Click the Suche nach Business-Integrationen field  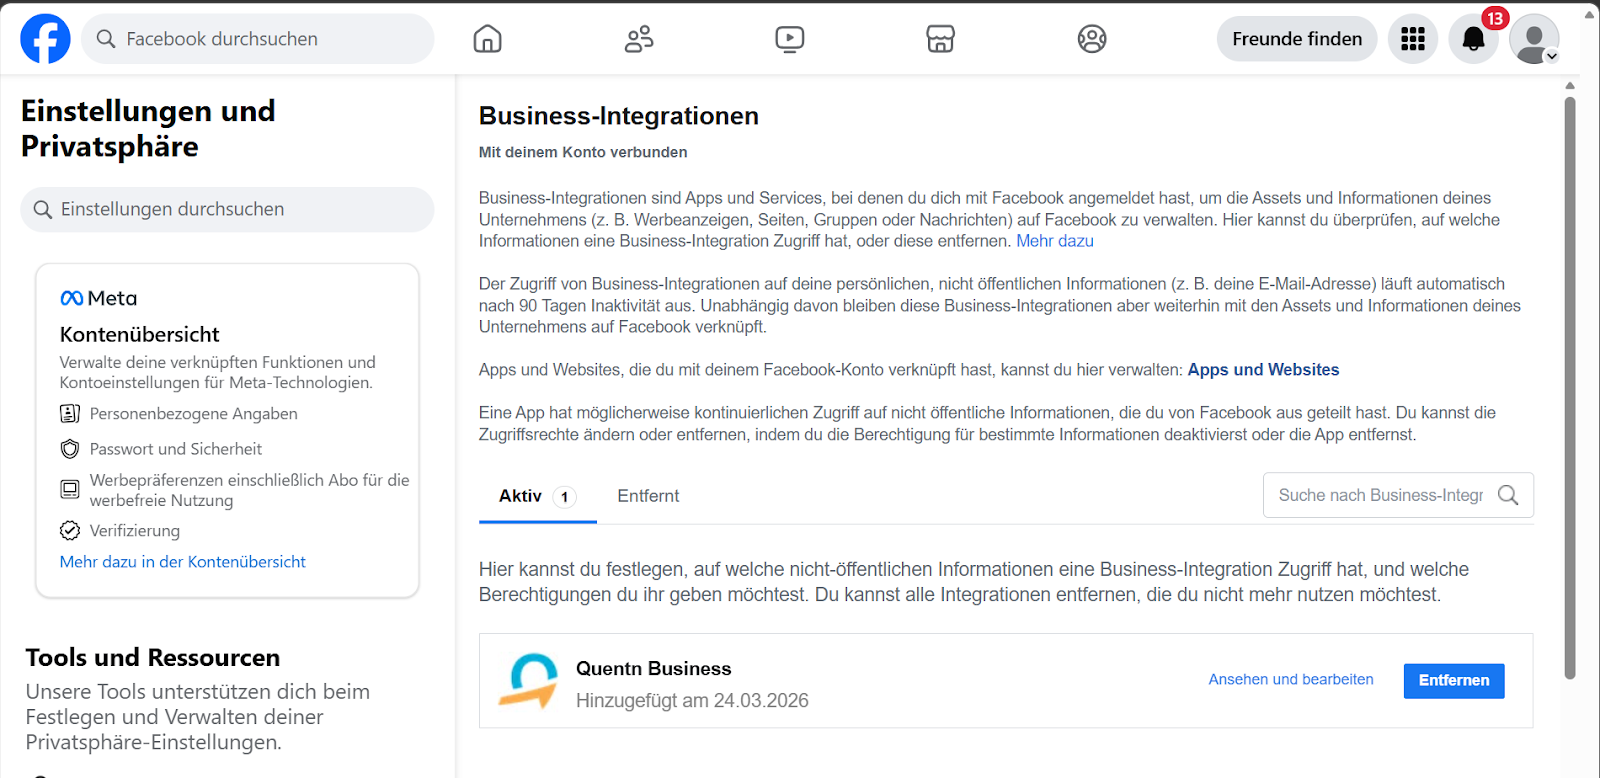coord(1381,496)
